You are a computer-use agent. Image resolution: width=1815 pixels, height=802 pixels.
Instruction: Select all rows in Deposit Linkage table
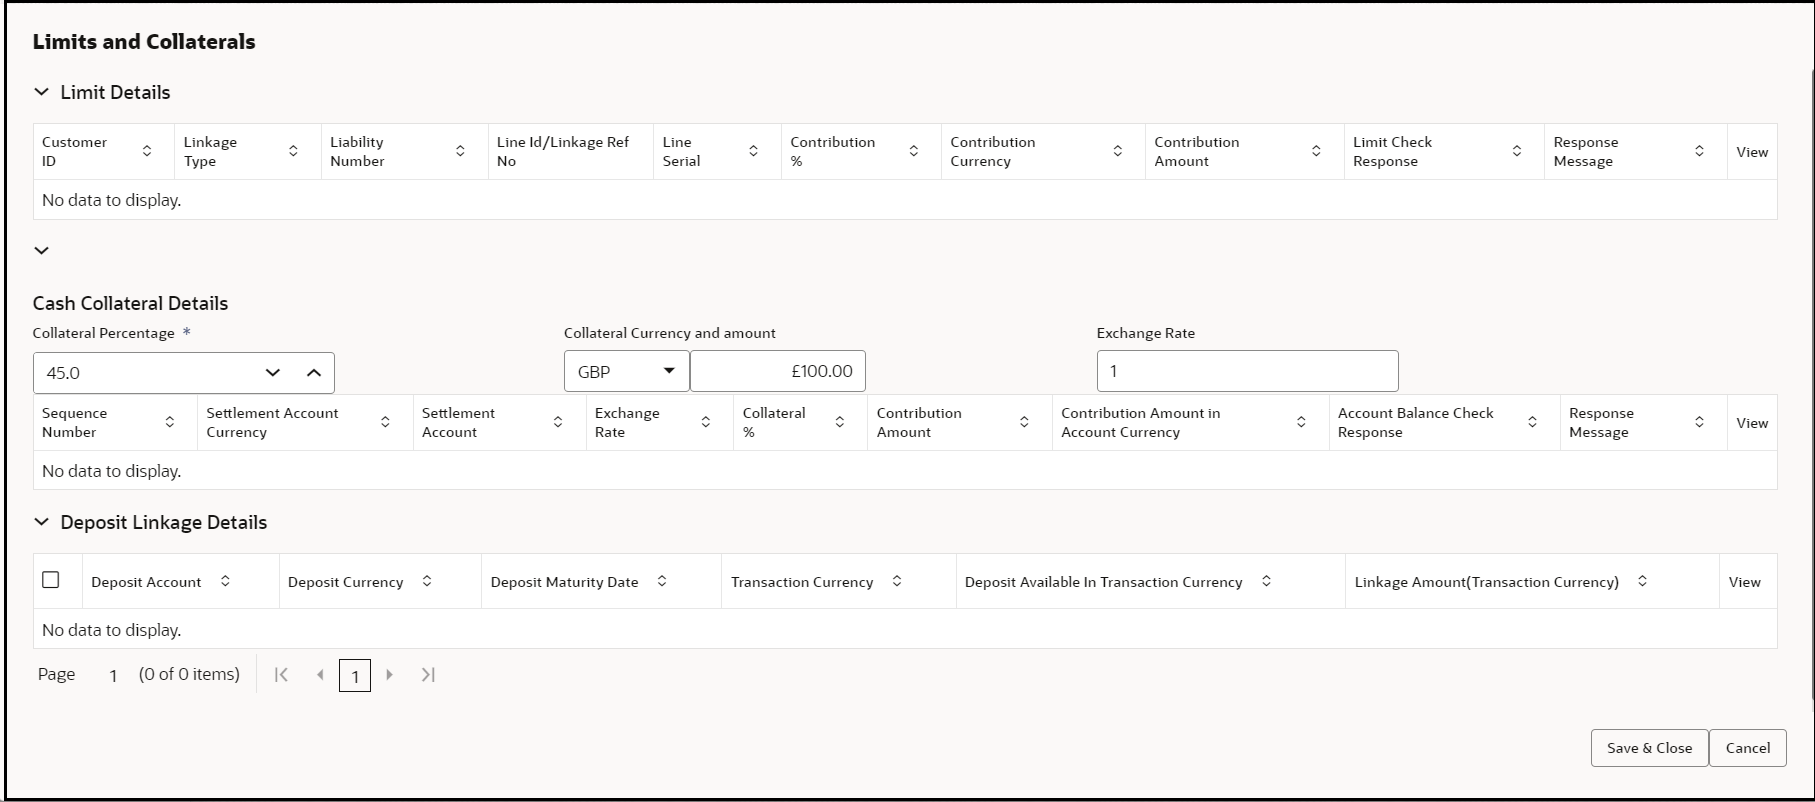tap(51, 580)
